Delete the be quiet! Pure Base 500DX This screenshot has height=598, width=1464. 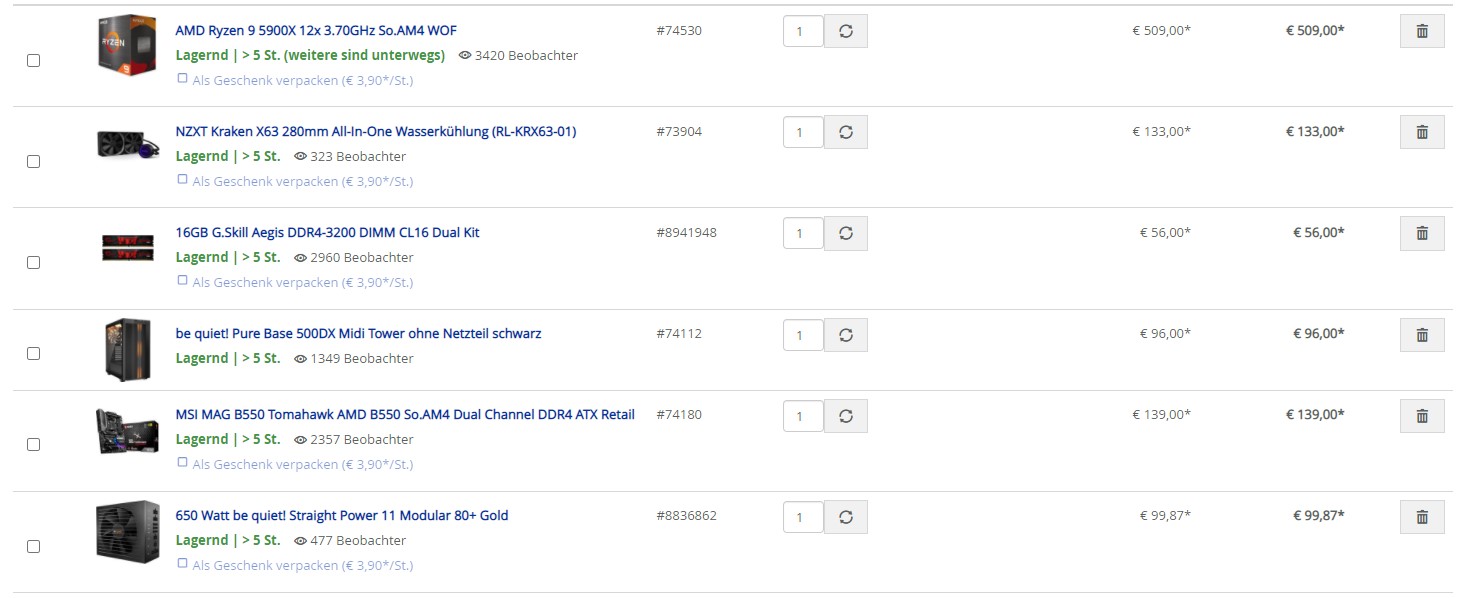1421,334
